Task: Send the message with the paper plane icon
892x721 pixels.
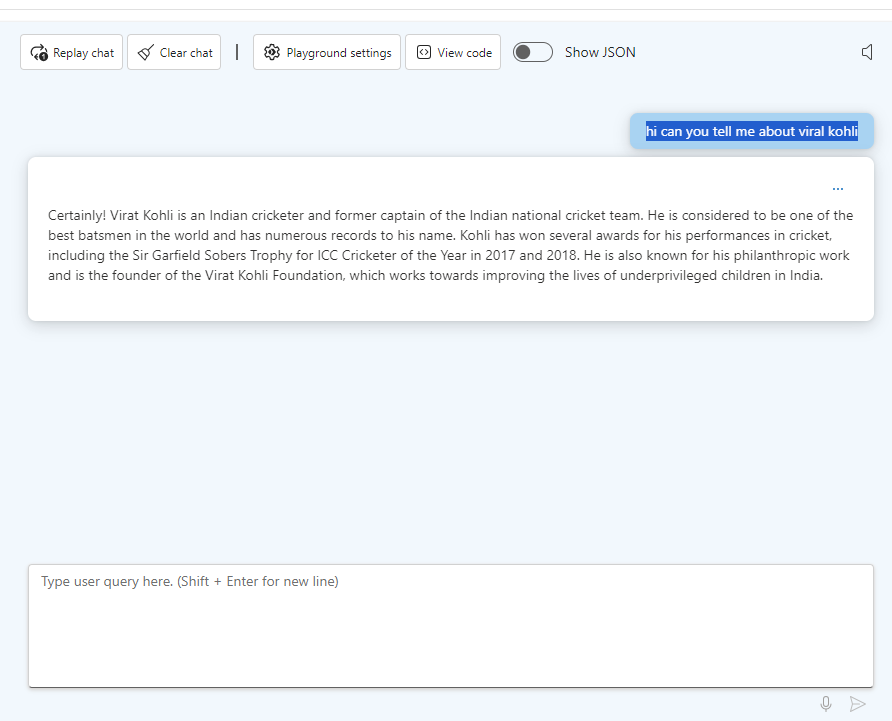Action: [857, 704]
